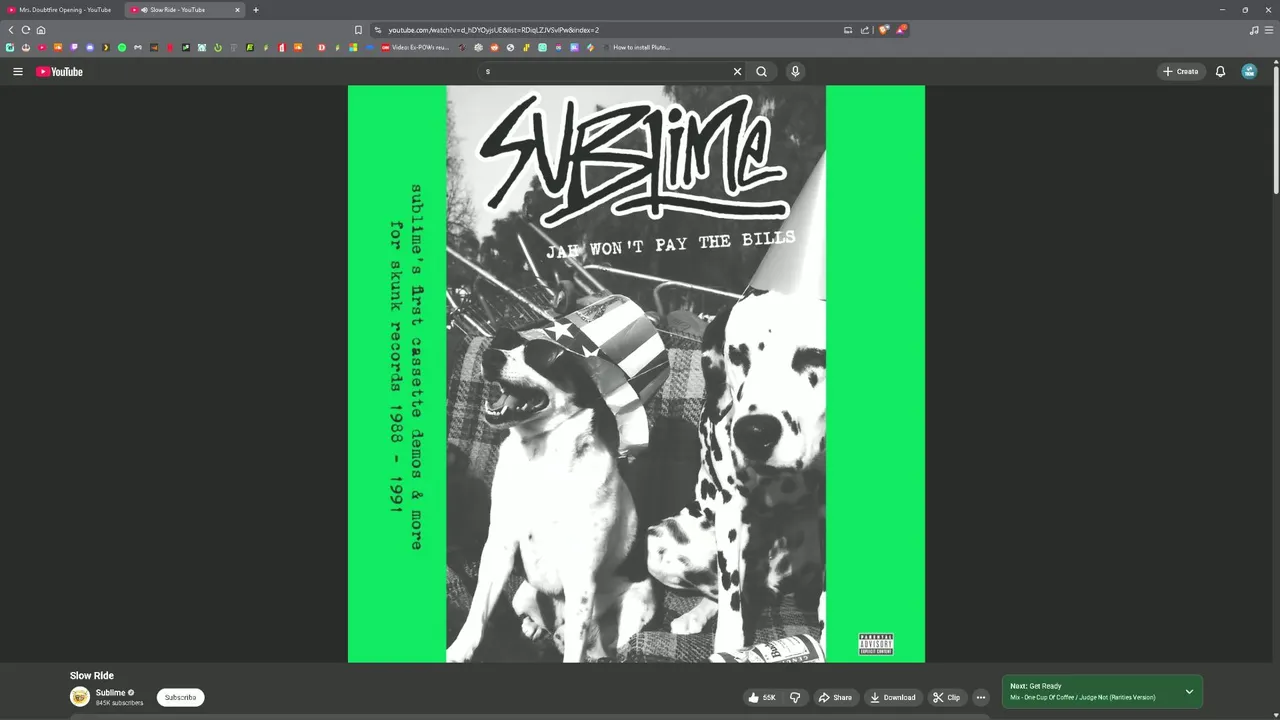Open the Video: Ex-POWs bookmark
The image size is (1280, 720).
(x=415, y=47)
